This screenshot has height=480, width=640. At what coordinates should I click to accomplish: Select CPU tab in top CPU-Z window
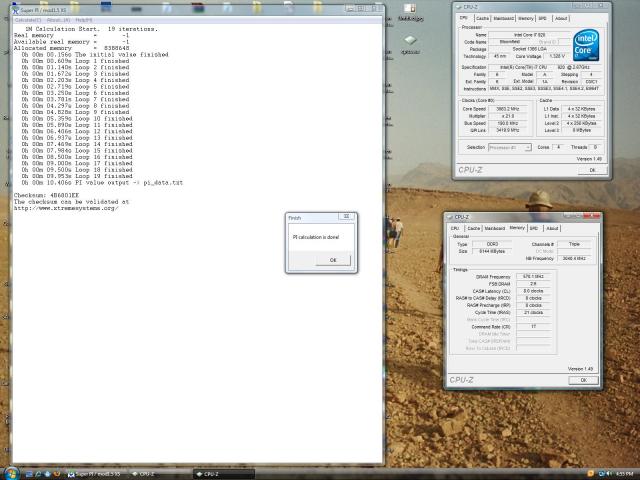coord(464,18)
